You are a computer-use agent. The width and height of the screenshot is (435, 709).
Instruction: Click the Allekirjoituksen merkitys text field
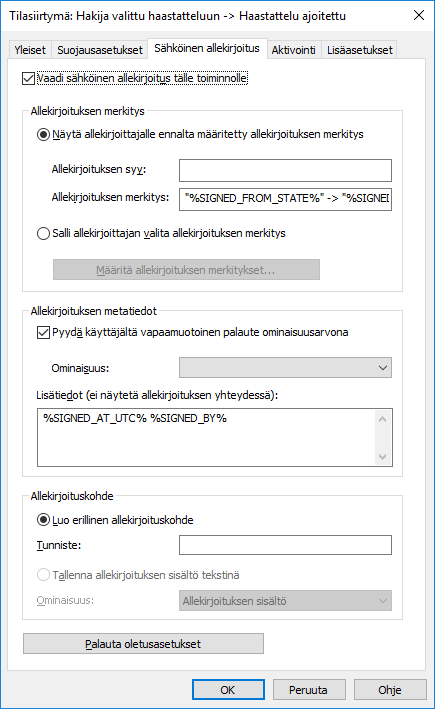[285, 199]
